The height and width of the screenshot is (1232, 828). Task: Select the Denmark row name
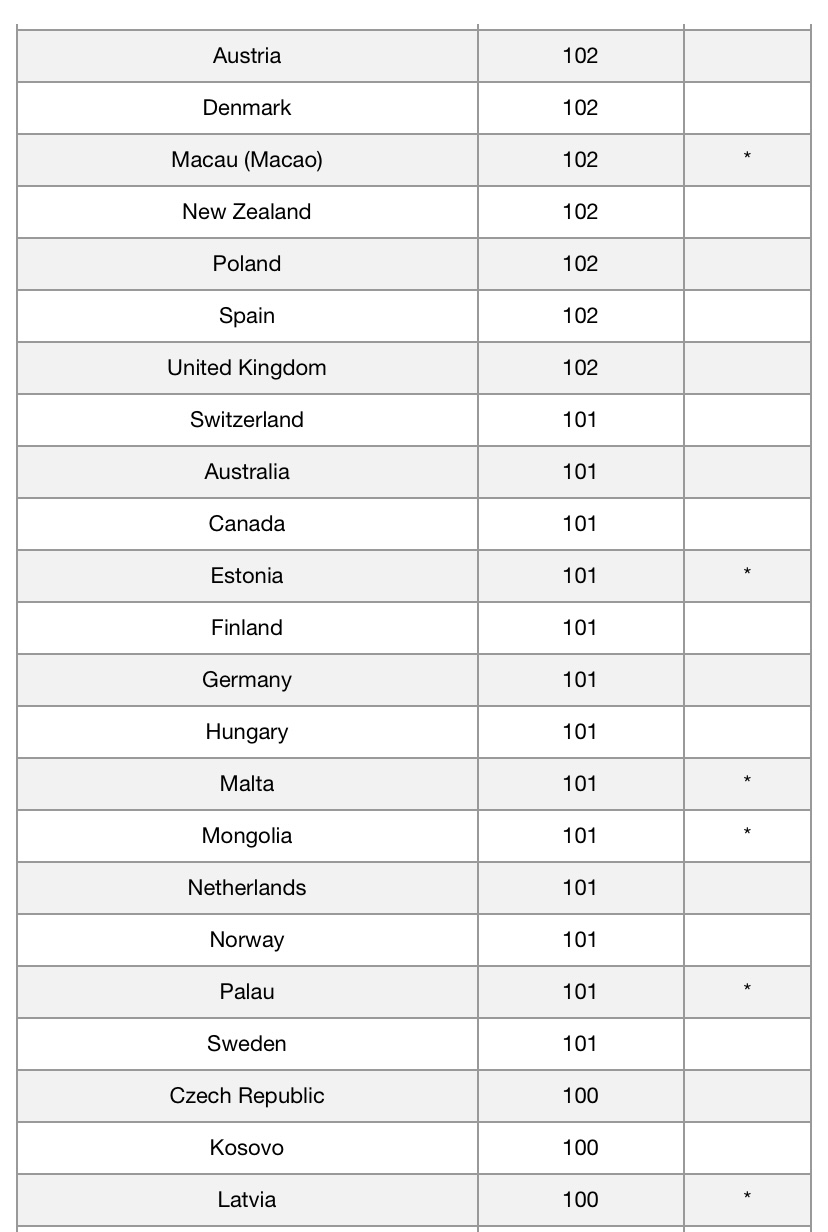[x=247, y=108]
